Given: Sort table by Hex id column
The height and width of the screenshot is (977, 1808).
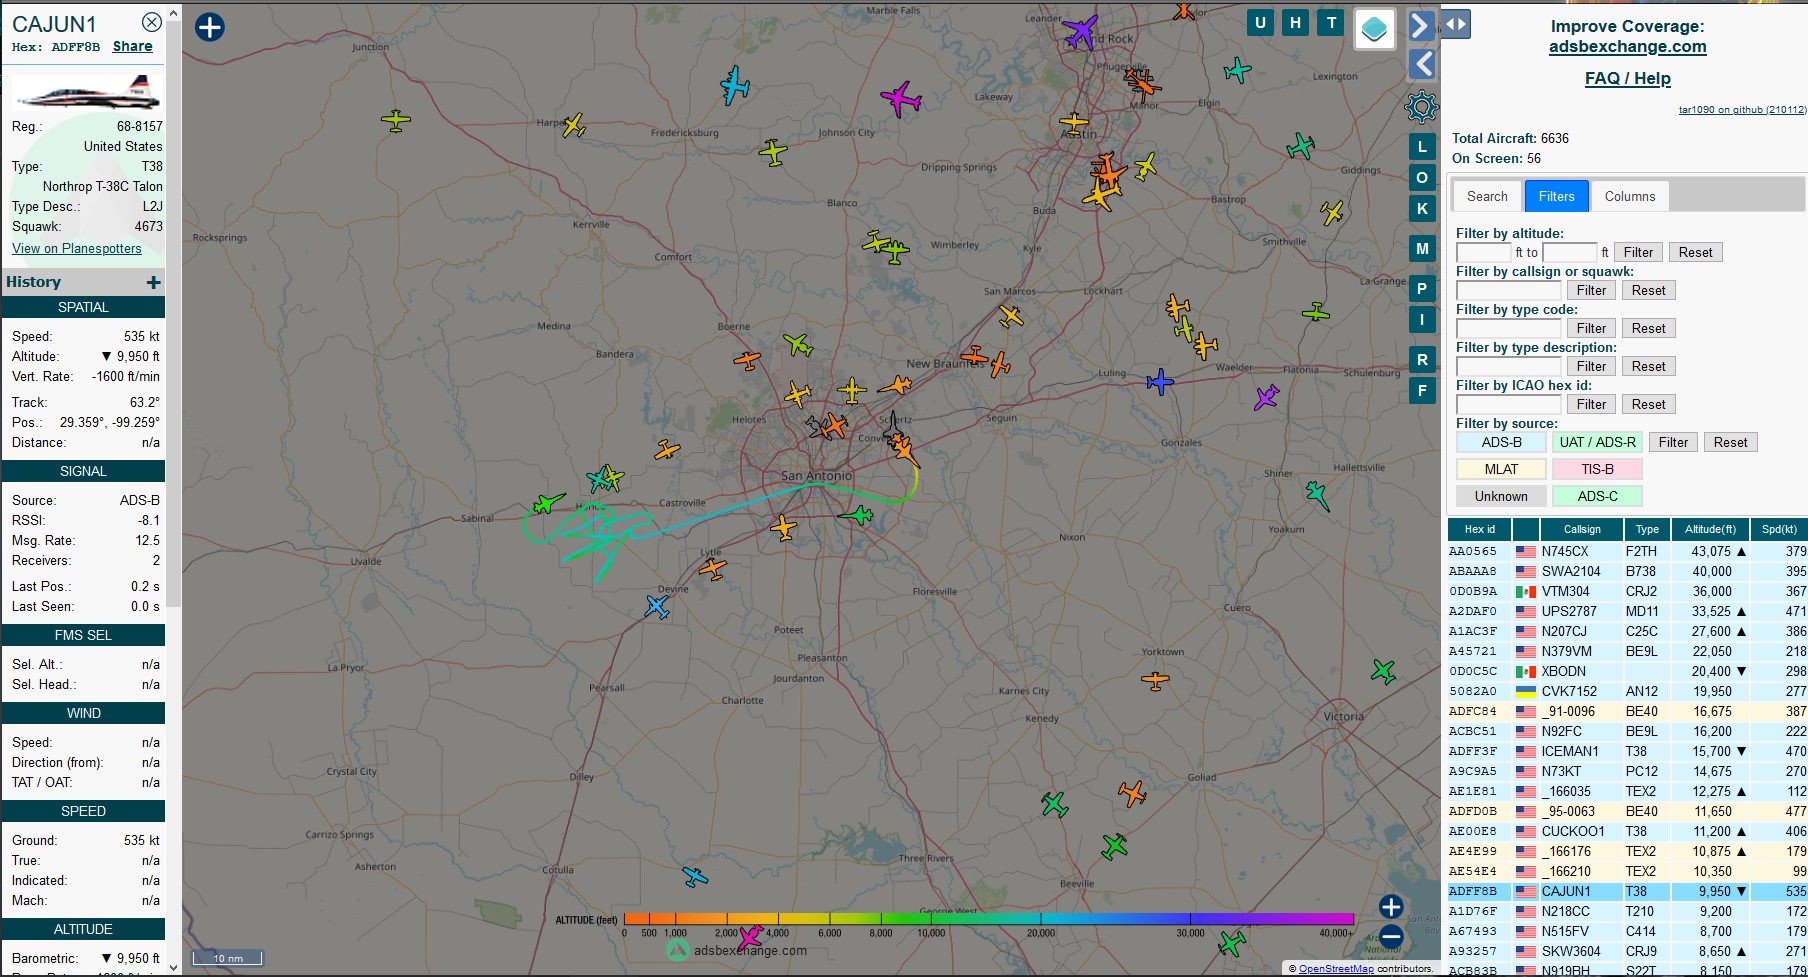Looking at the screenshot, I should click(x=1479, y=529).
